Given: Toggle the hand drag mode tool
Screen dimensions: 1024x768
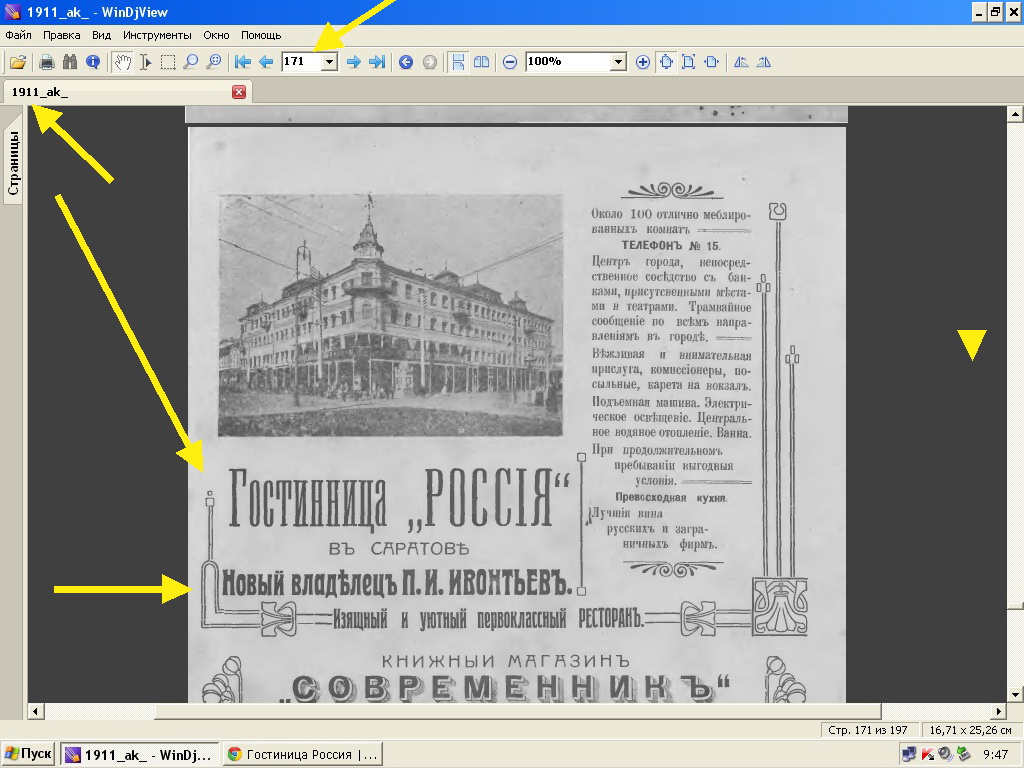Looking at the screenshot, I should (122, 62).
